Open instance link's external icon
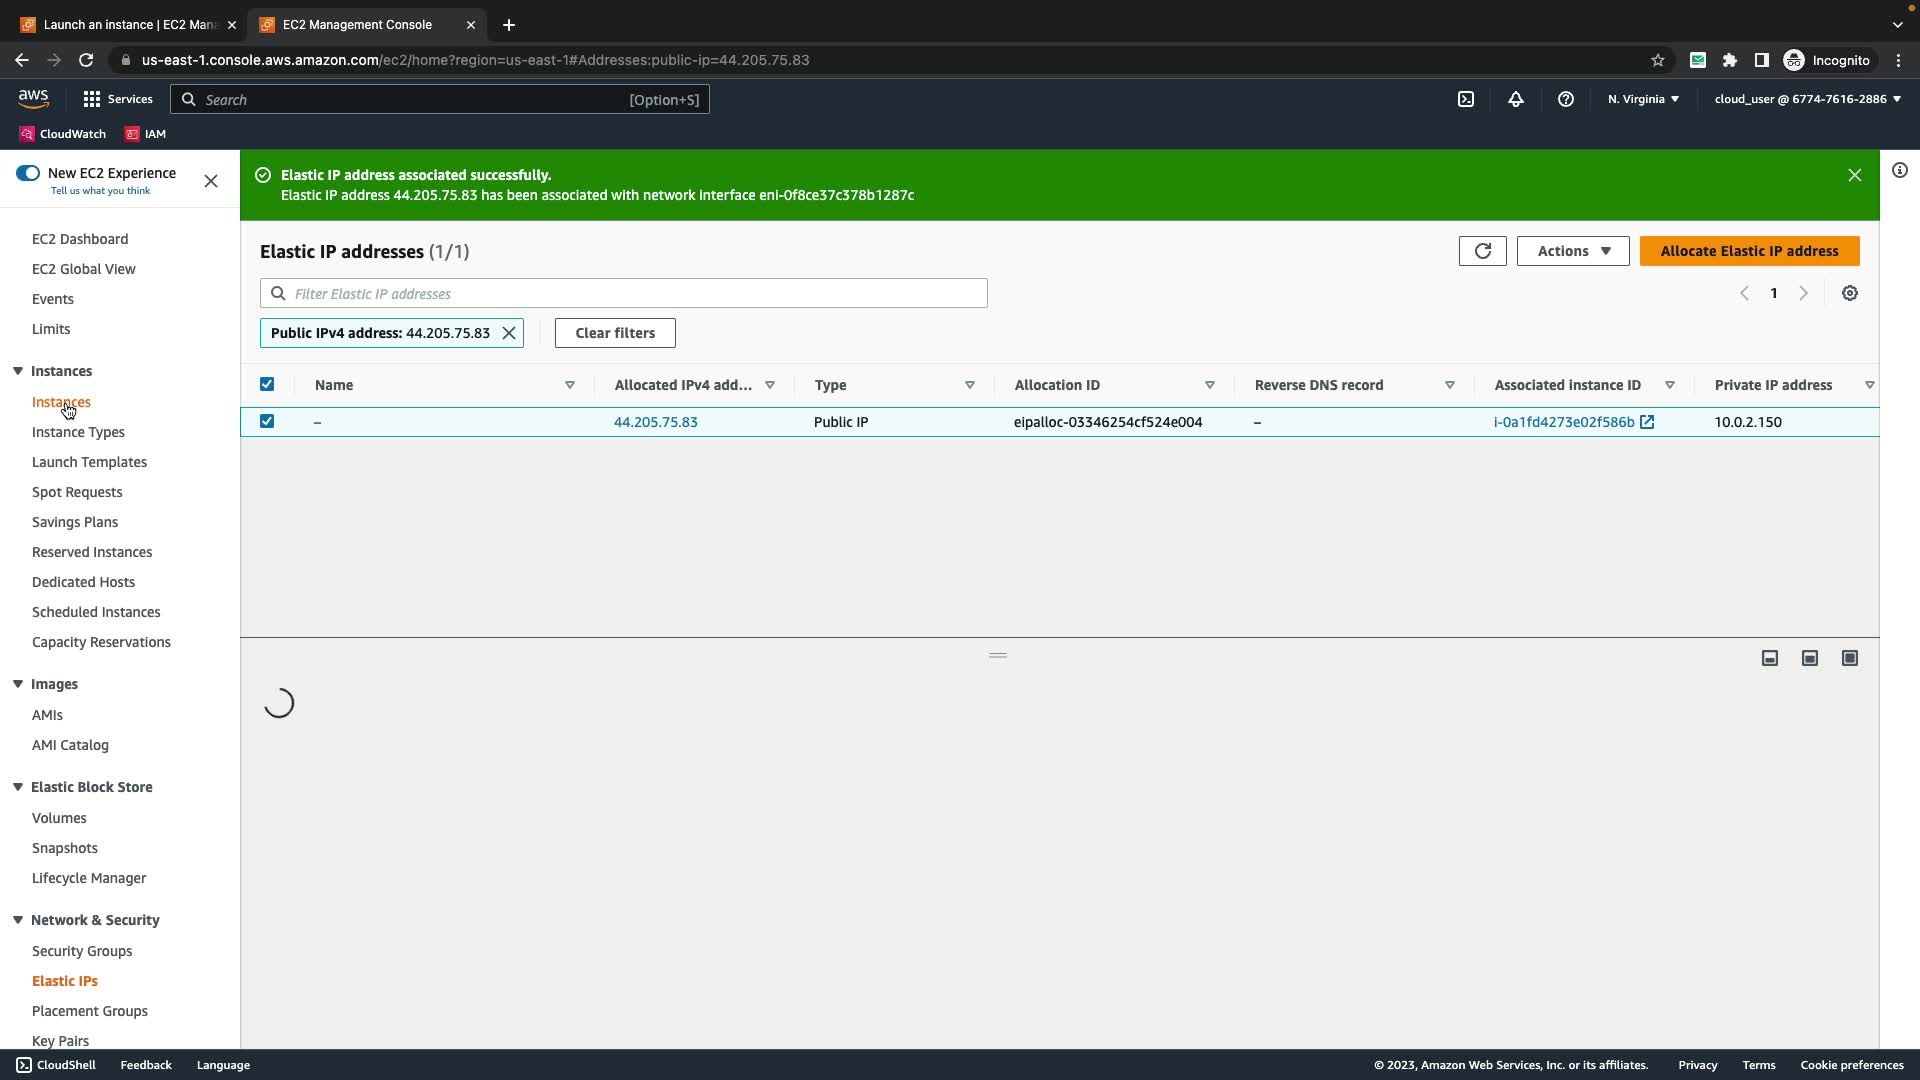This screenshot has width=1920, height=1080. click(x=1647, y=422)
